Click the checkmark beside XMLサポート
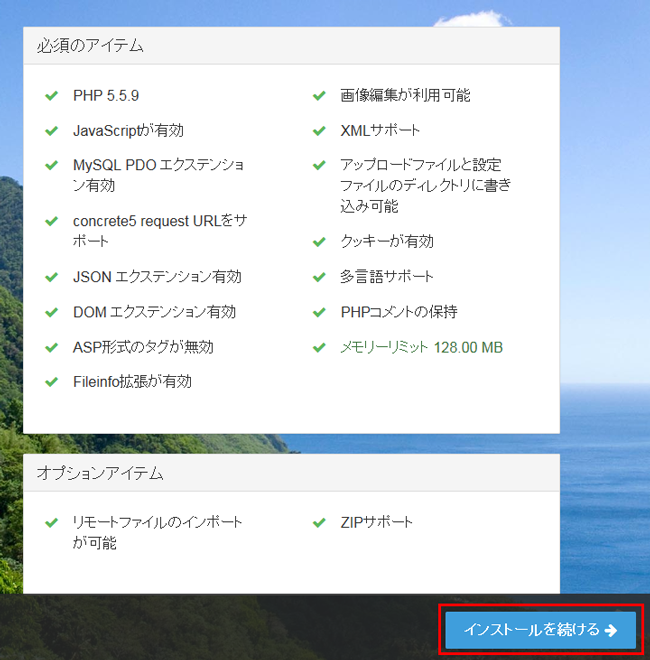650x660 pixels. coord(319,131)
